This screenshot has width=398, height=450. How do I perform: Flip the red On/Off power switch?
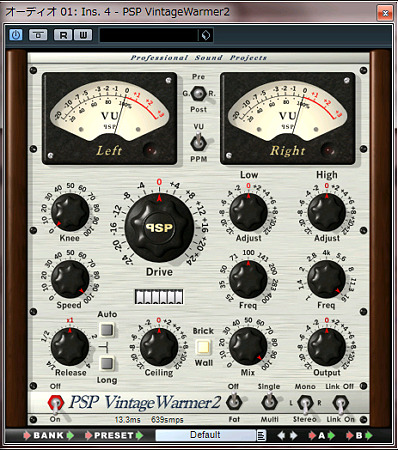55,403
